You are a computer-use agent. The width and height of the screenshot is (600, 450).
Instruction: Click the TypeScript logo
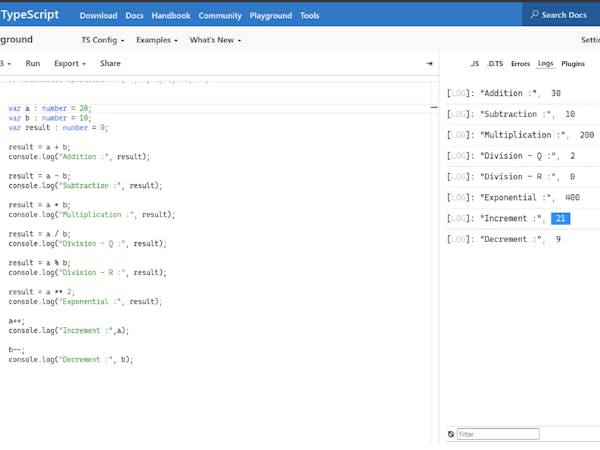pos(29,15)
